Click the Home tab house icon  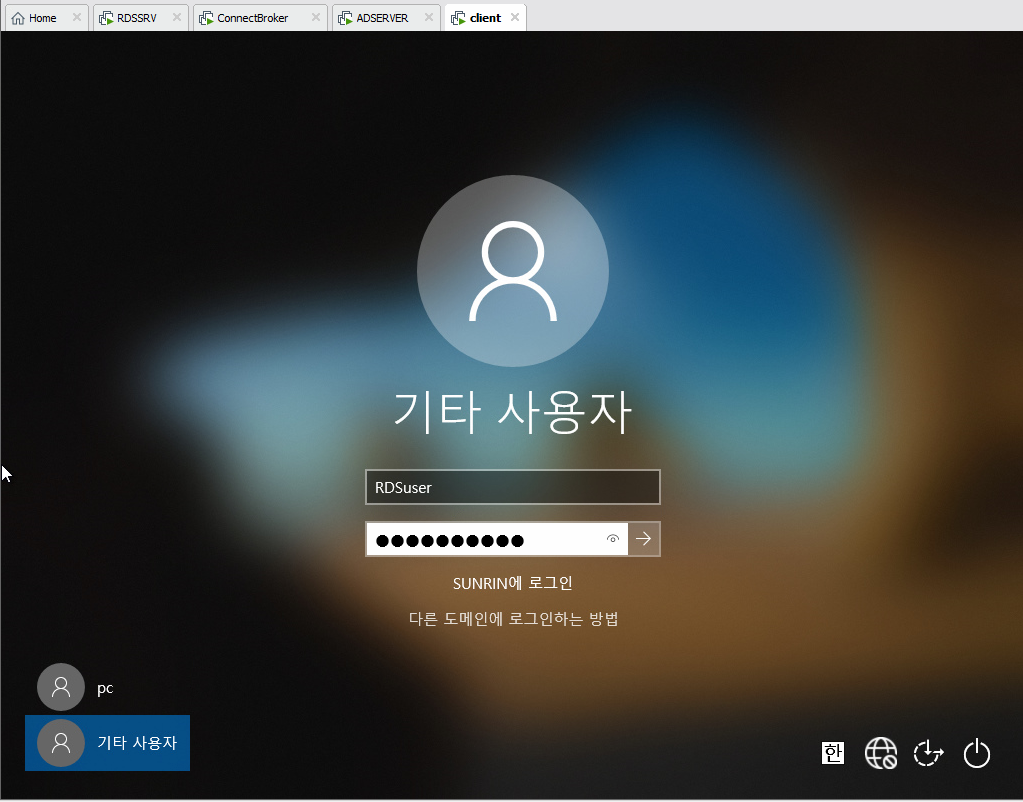[x=18, y=18]
